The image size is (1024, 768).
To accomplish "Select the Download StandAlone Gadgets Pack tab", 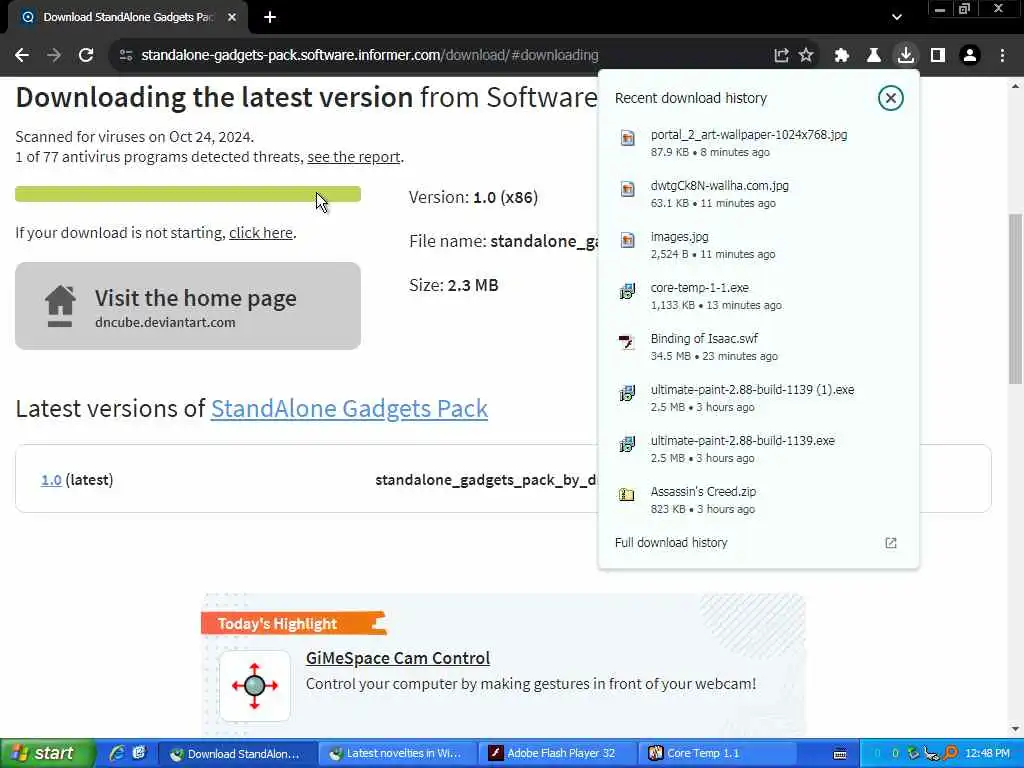I will coord(127,17).
